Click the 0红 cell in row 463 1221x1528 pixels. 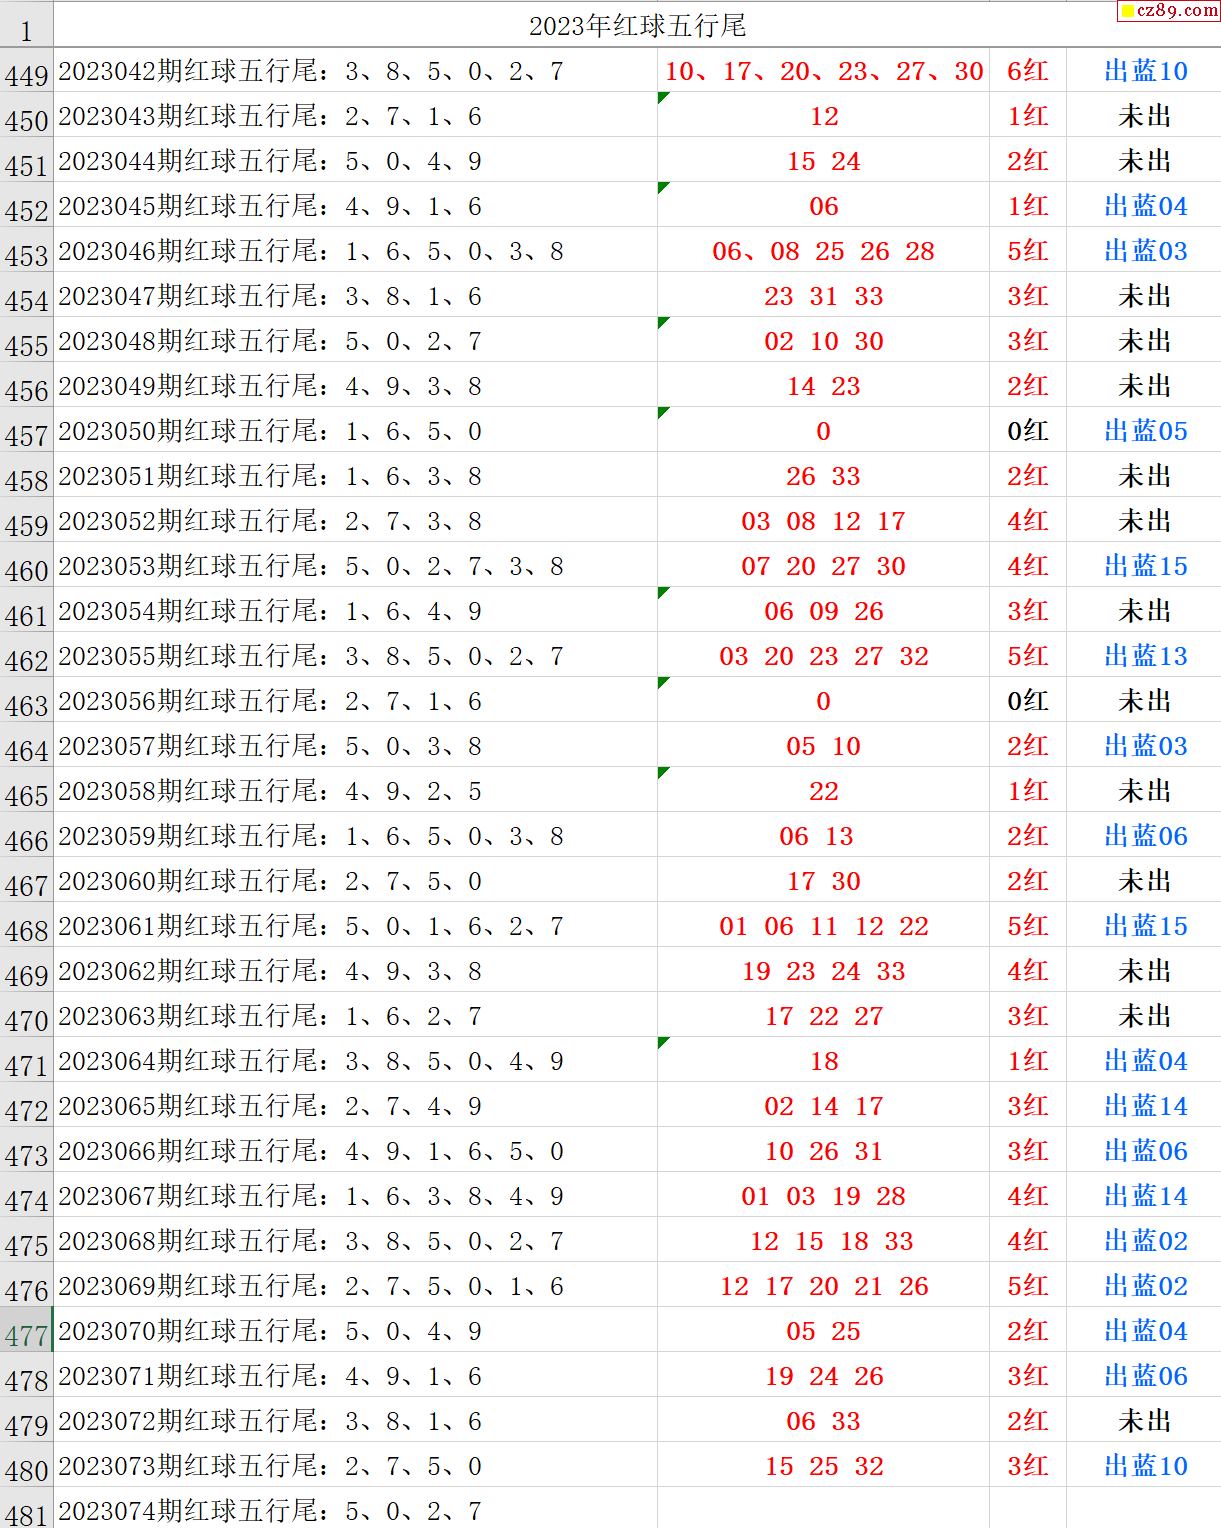1027,701
